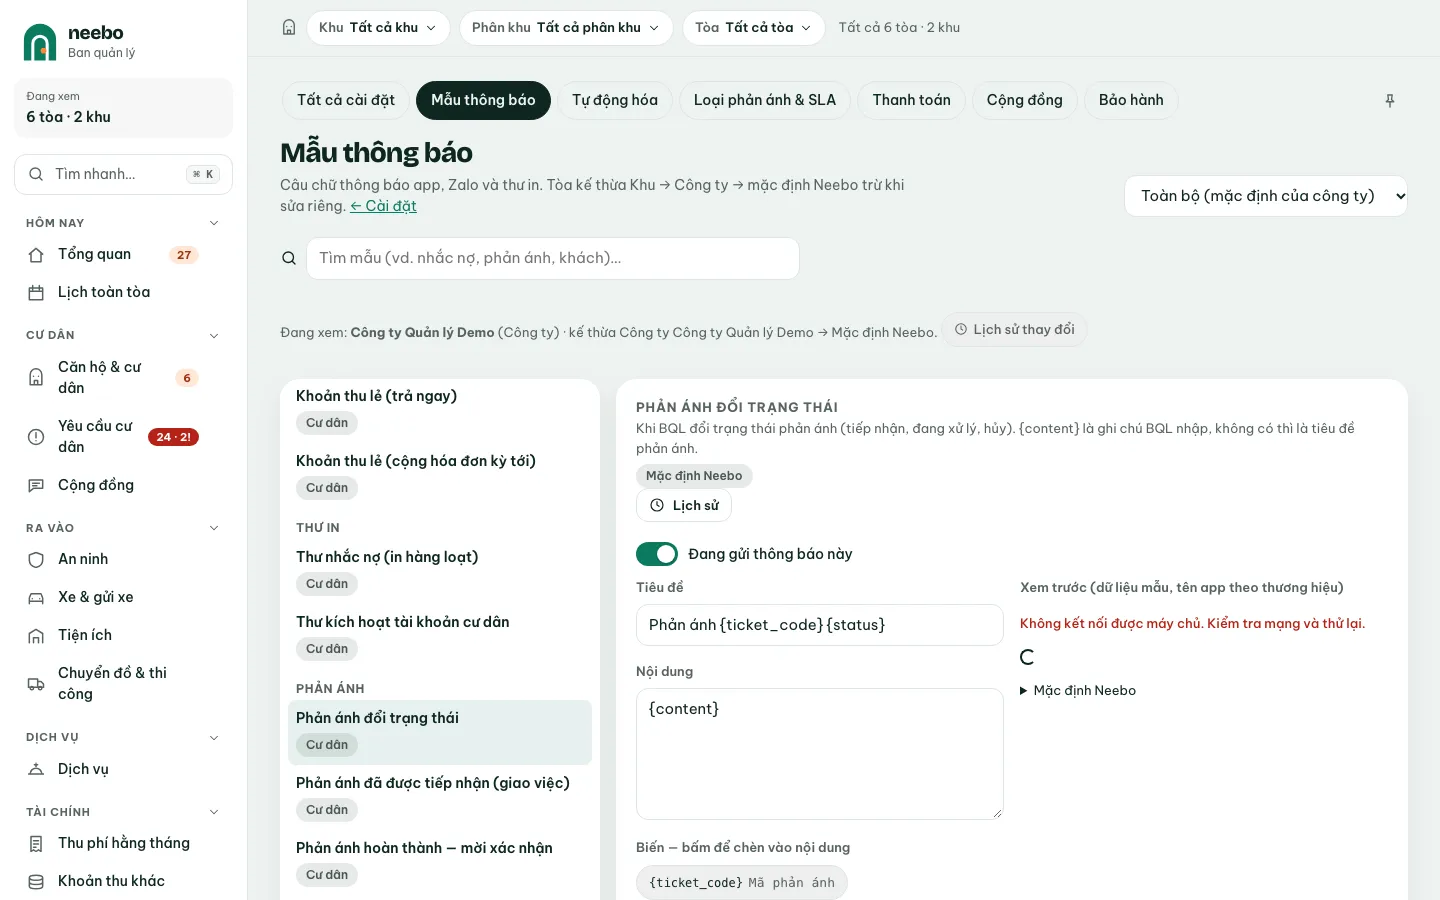Click the Nội dung content textarea

coord(820,754)
